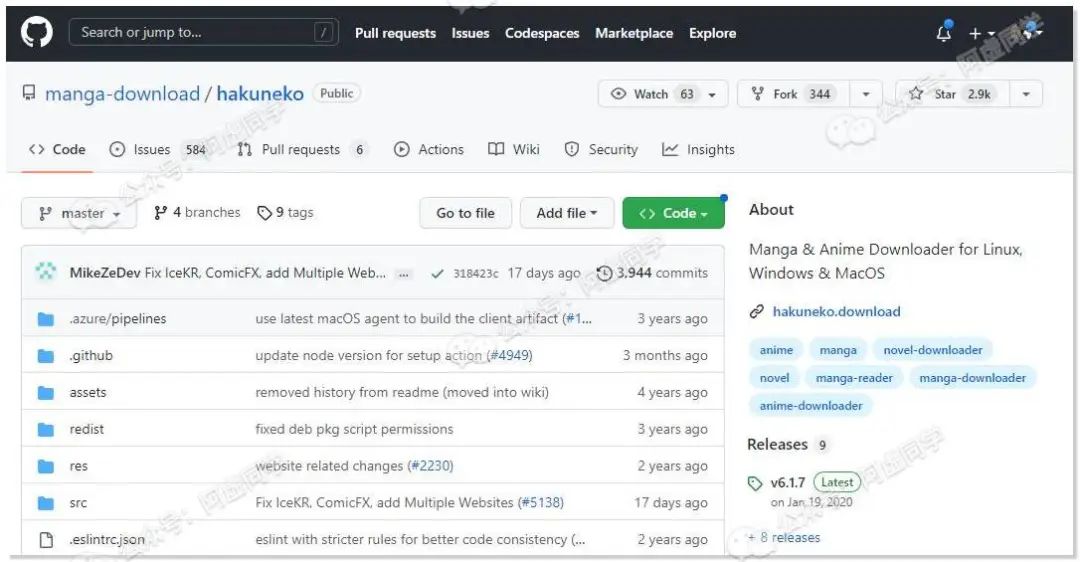1080x562 pixels.
Task: Open the green Code dropdown button
Action: (x=673, y=214)
